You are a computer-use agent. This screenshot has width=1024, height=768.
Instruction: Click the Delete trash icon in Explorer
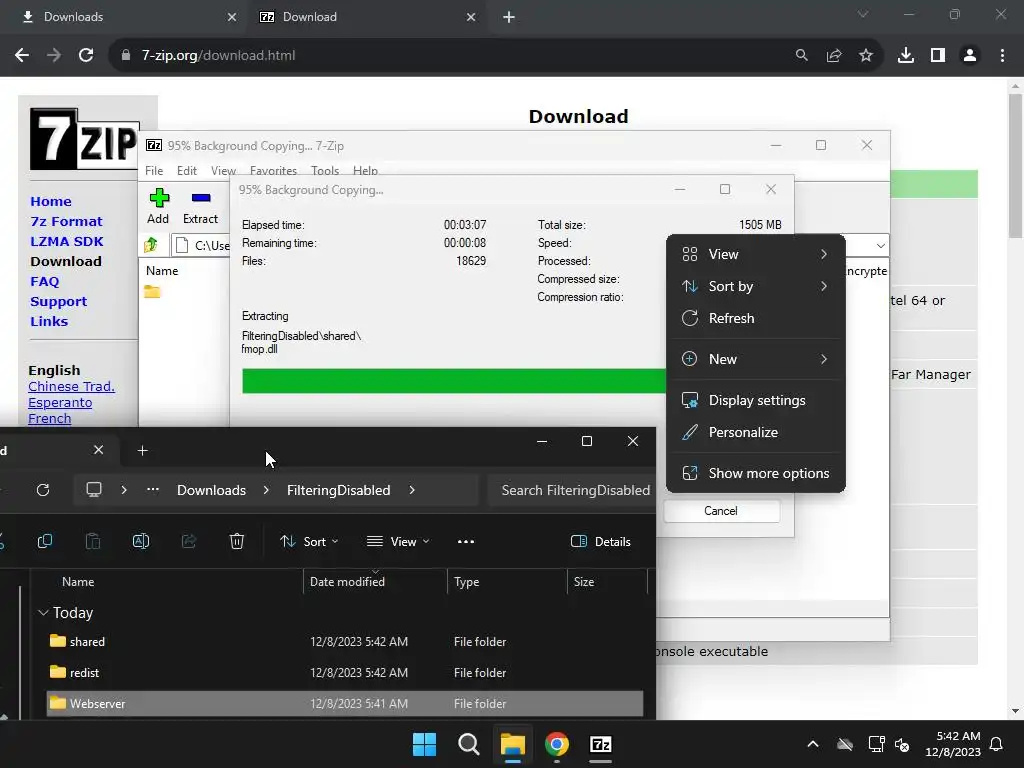(x=237, y=541)
